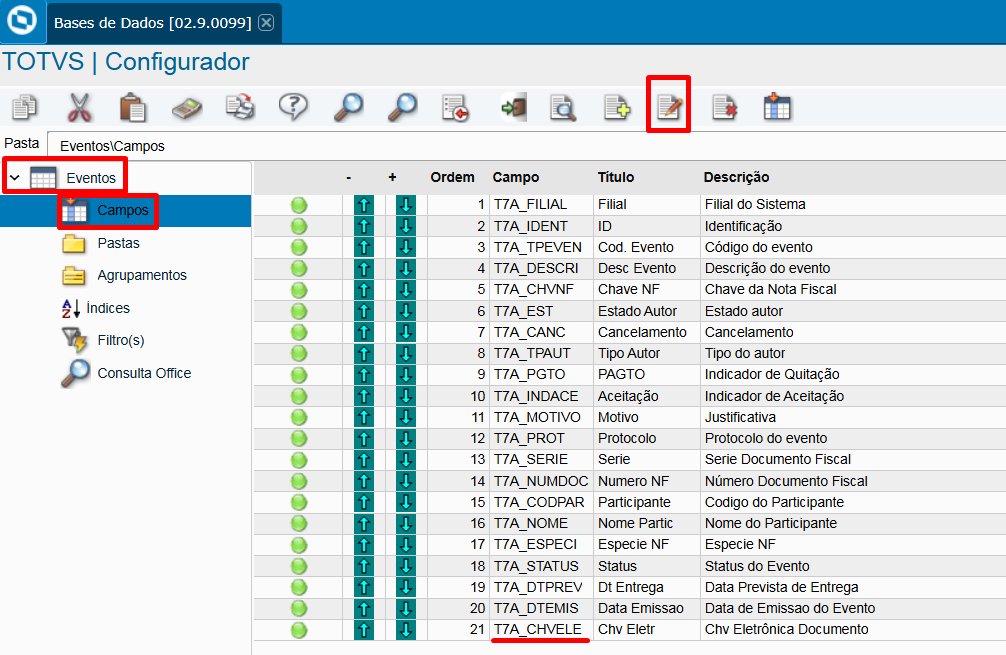Open Pastas folder in tree
Image resolution: width=1006 pixels, height=655 pixels.
[118, 243]
